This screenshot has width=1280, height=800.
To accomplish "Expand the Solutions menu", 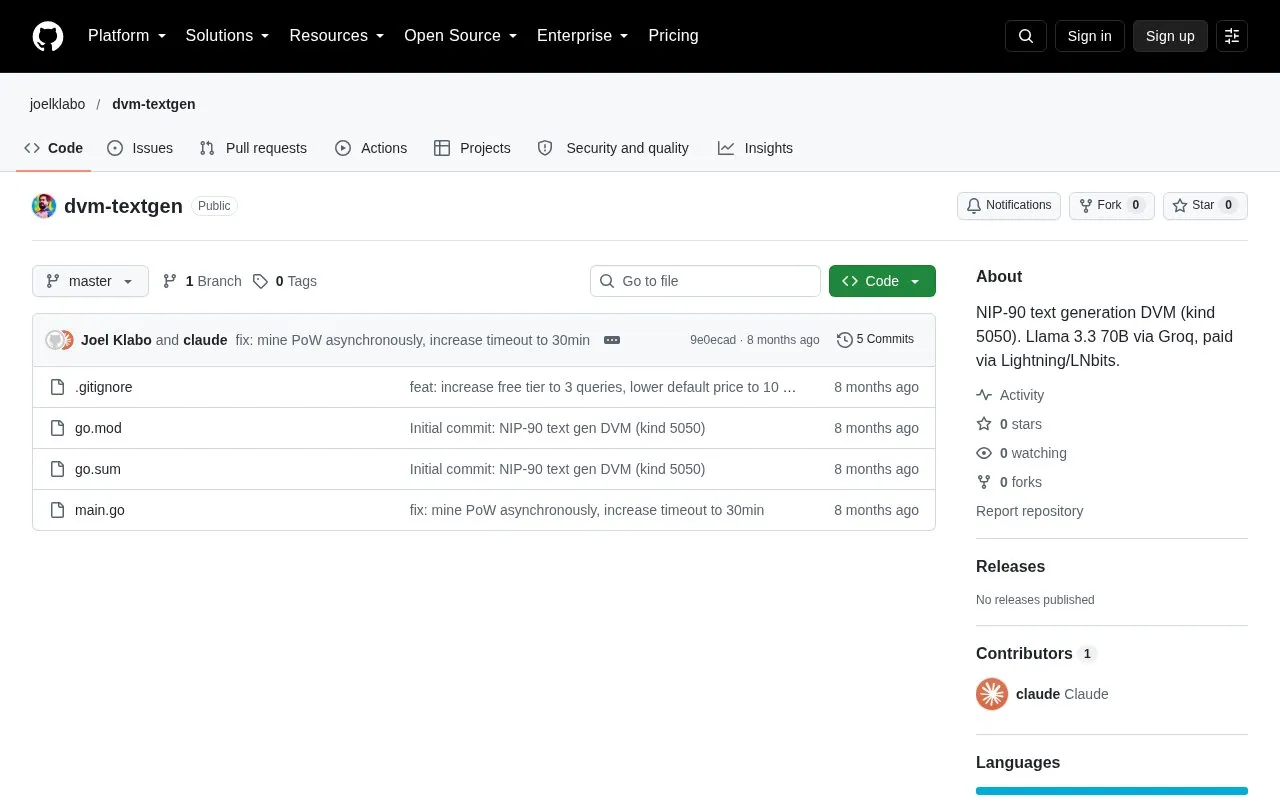I will coord(228,36).
